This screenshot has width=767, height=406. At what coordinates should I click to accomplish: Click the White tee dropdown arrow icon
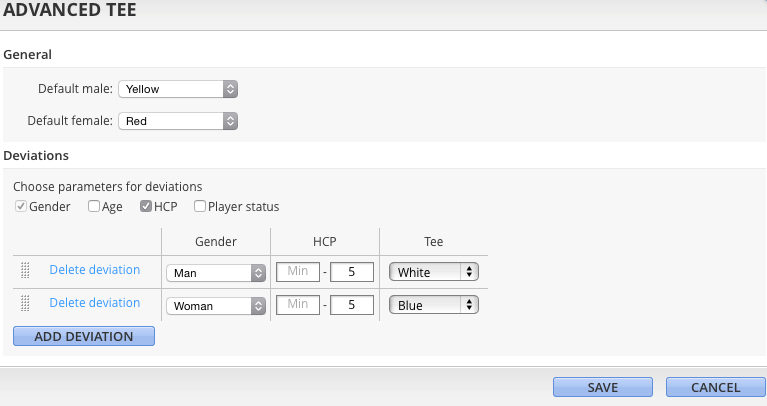click(x=469, y=272)
